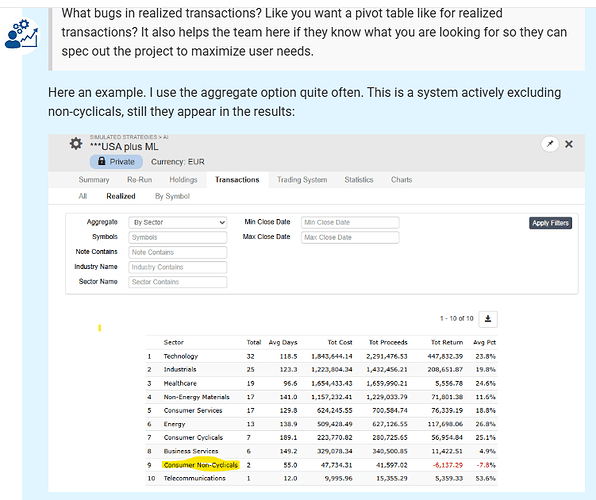
Task: Switch to By Symbol sub-tab
Action: (x=172, y=196)
